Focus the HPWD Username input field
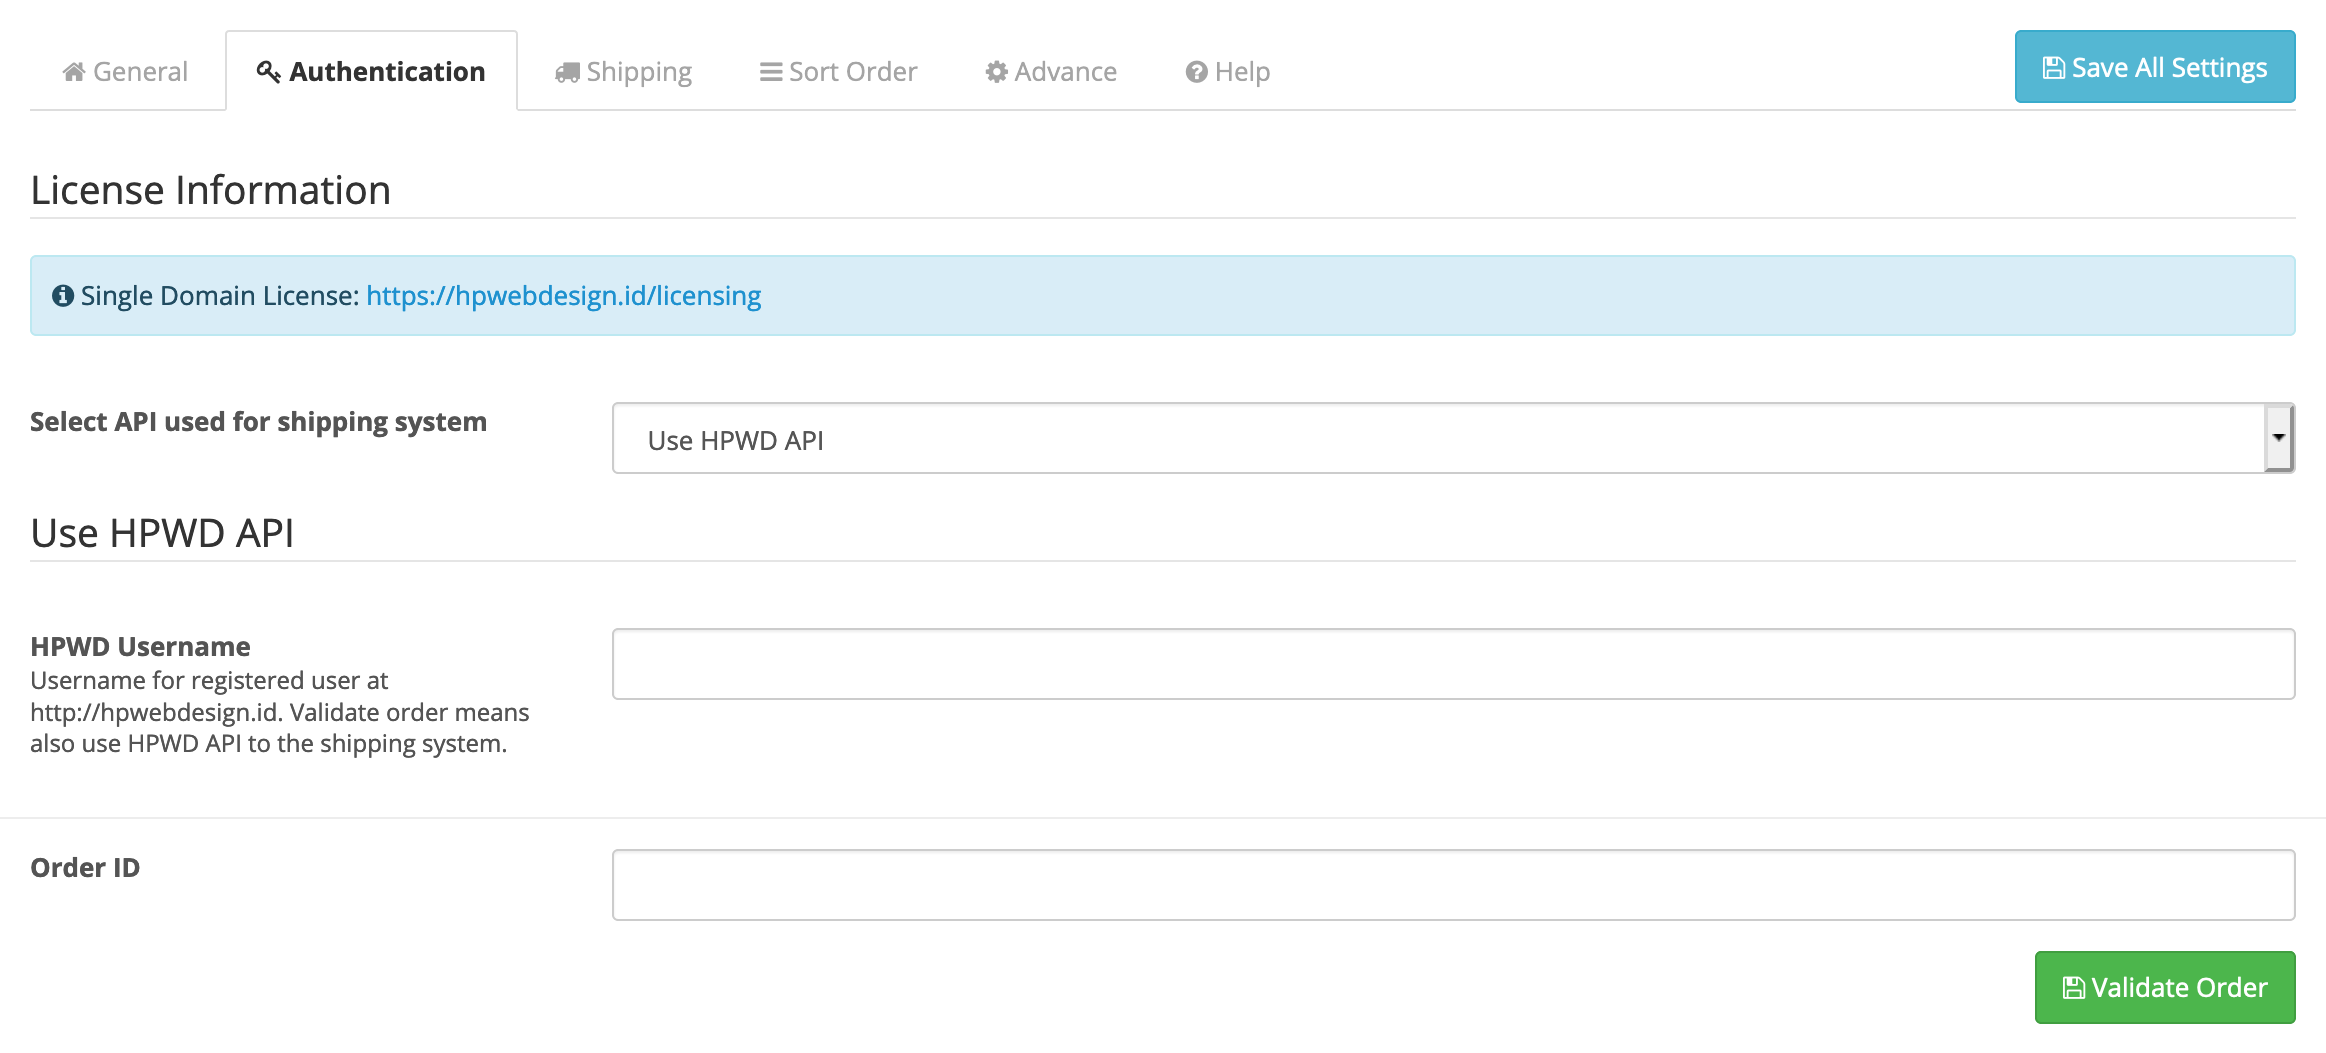The width and height of the screenshot is (2326, 1053). tap(1452, 664)
